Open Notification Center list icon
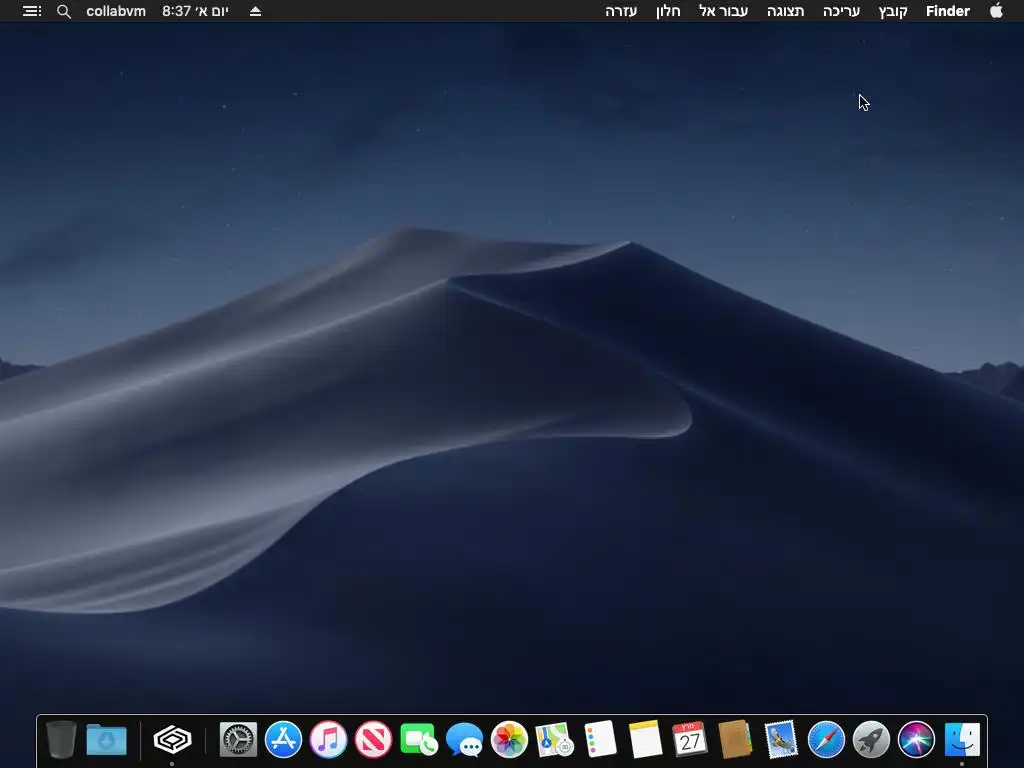 pos(32,11)
